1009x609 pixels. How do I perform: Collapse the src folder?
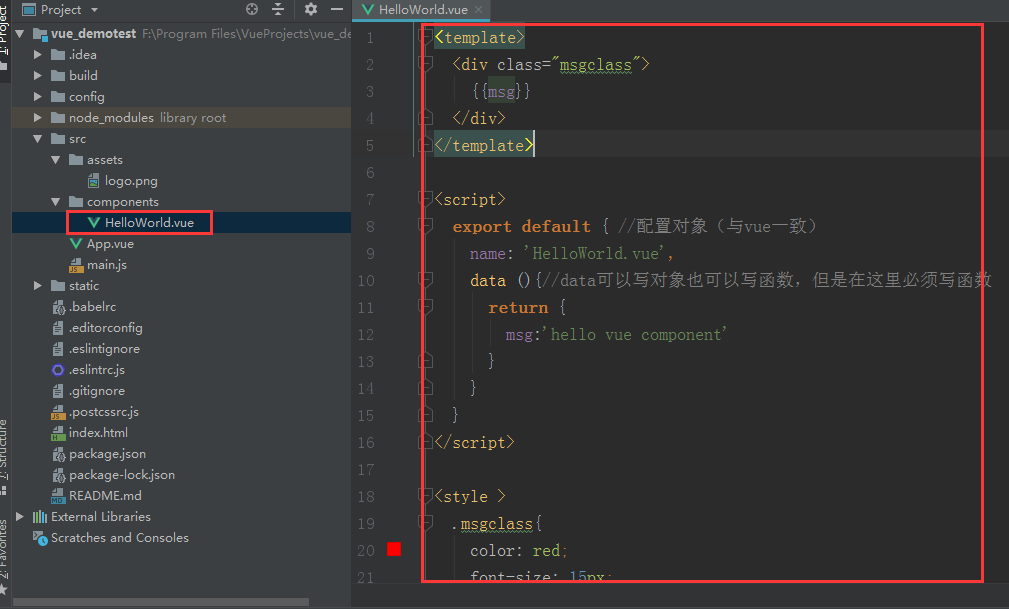(x=37, y=138)
